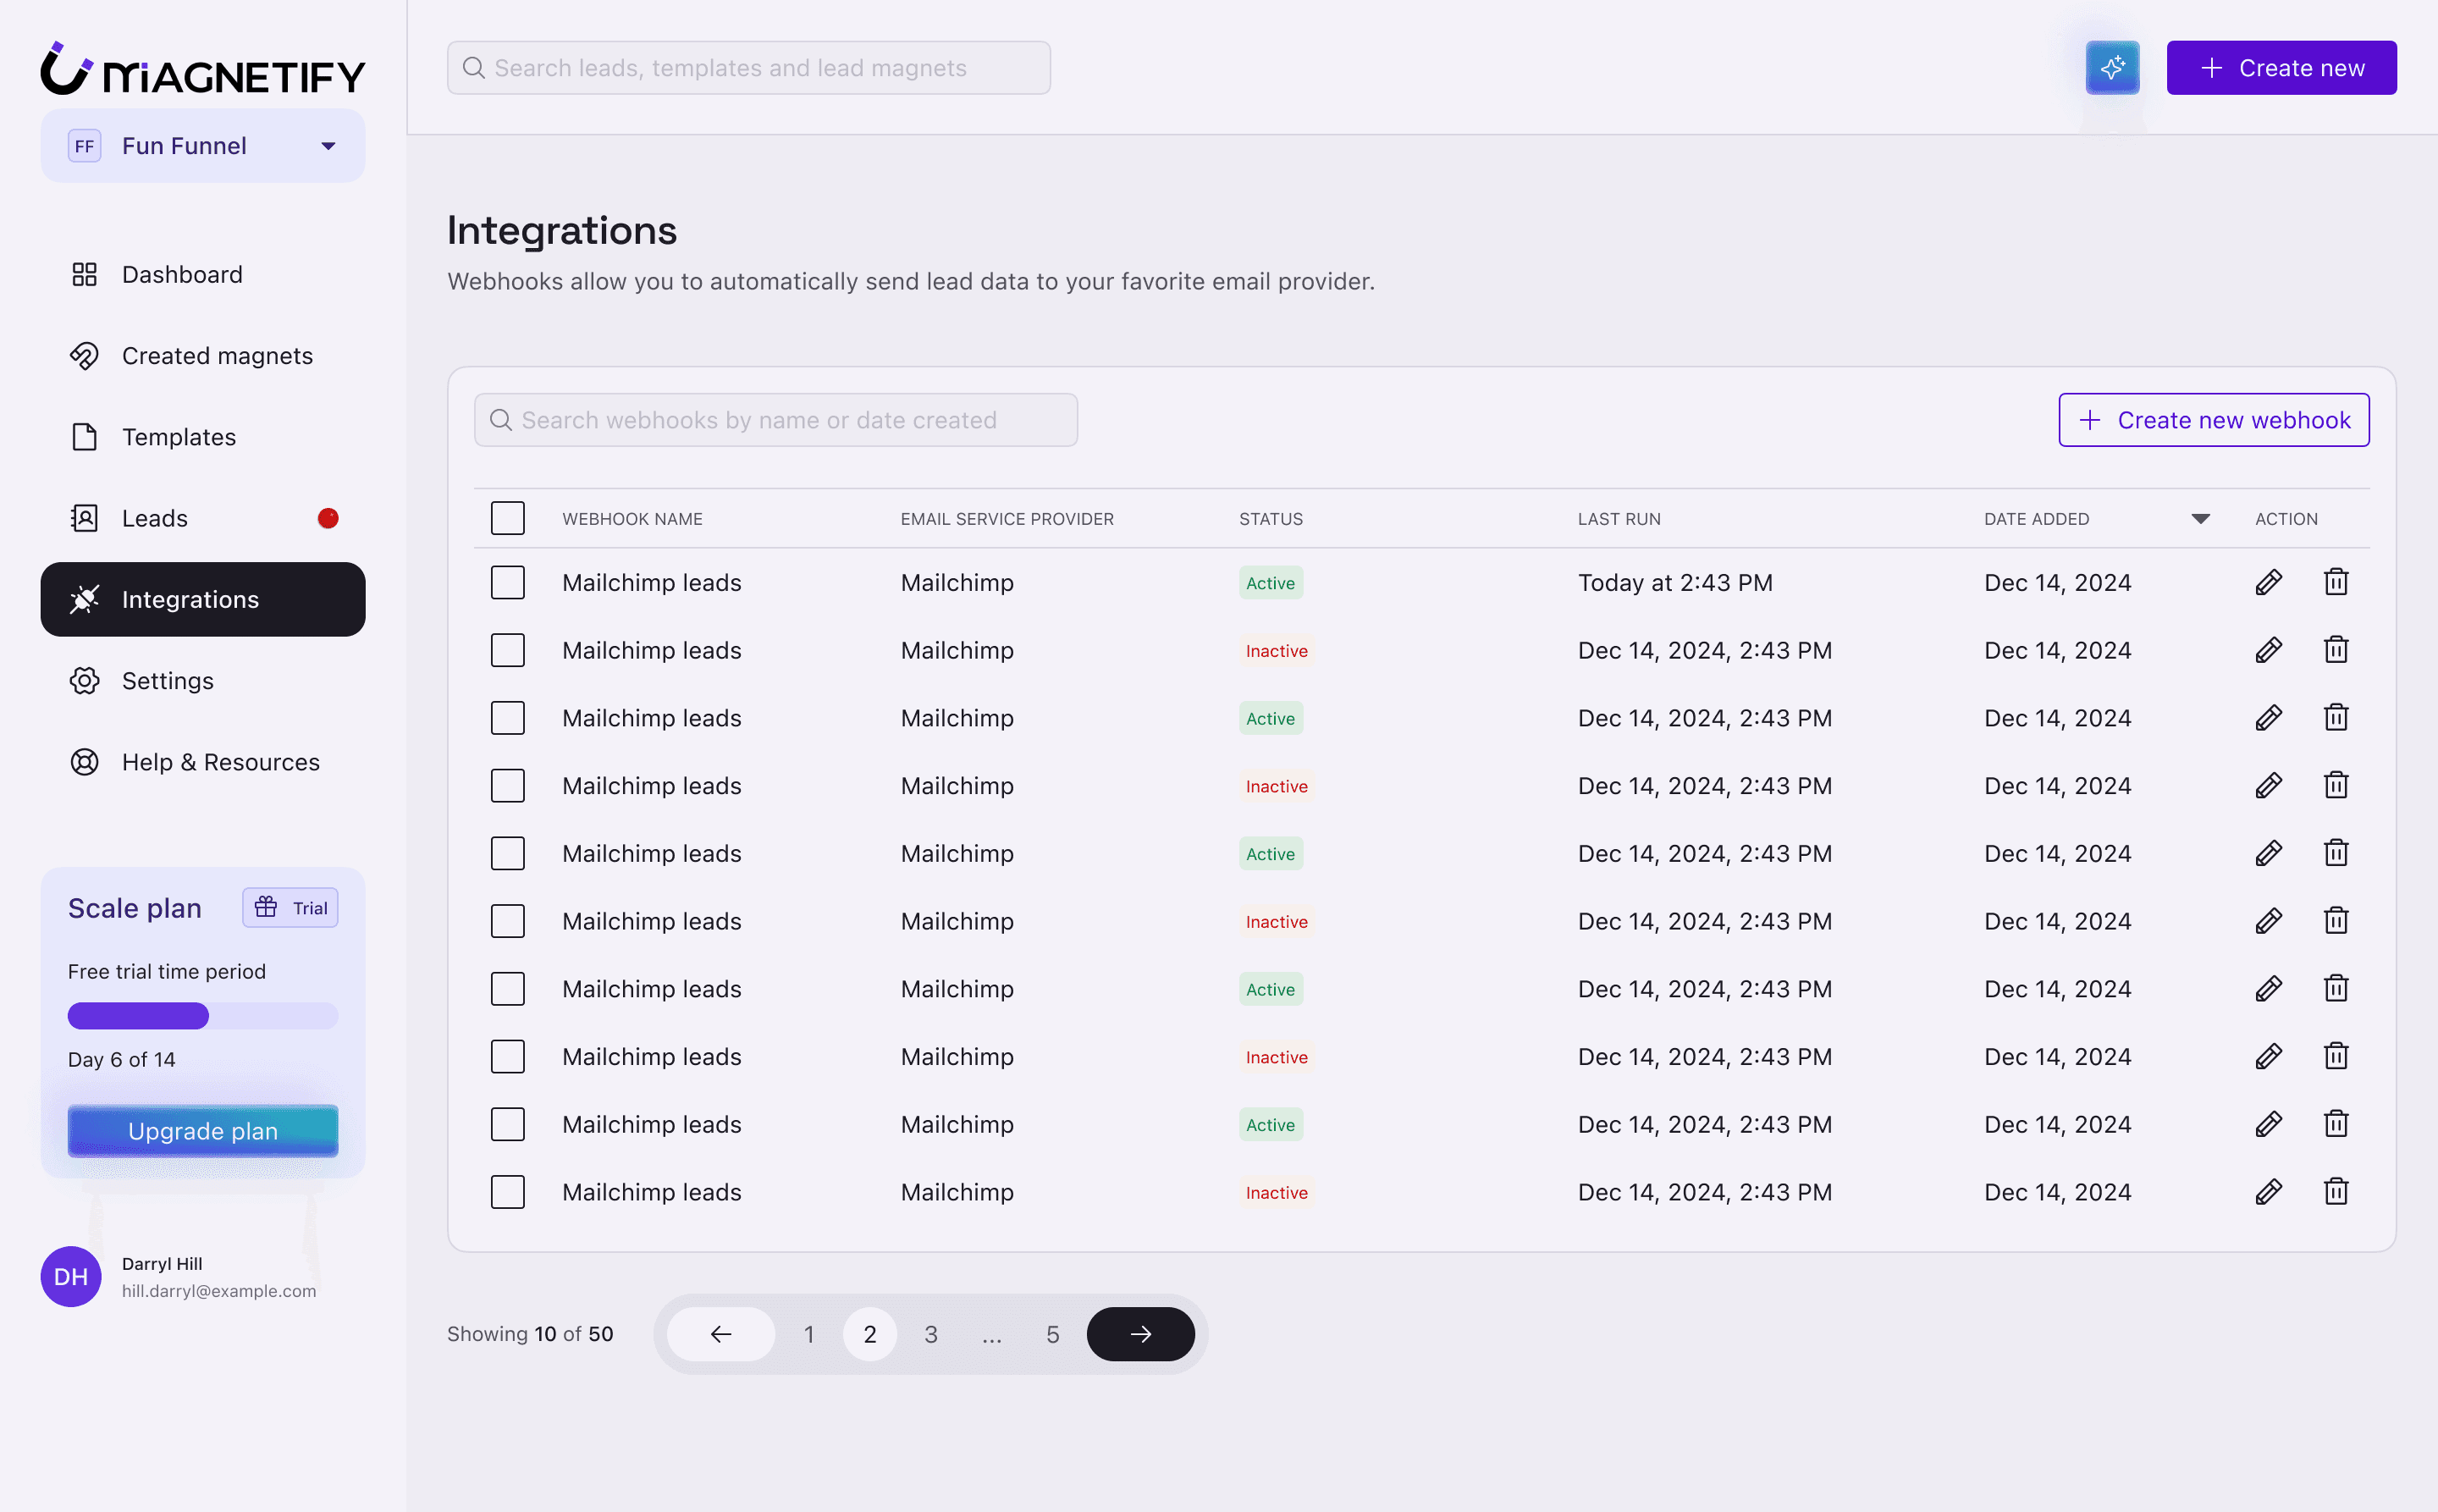Click the free trial progress bar

(x=203, y=1016)
